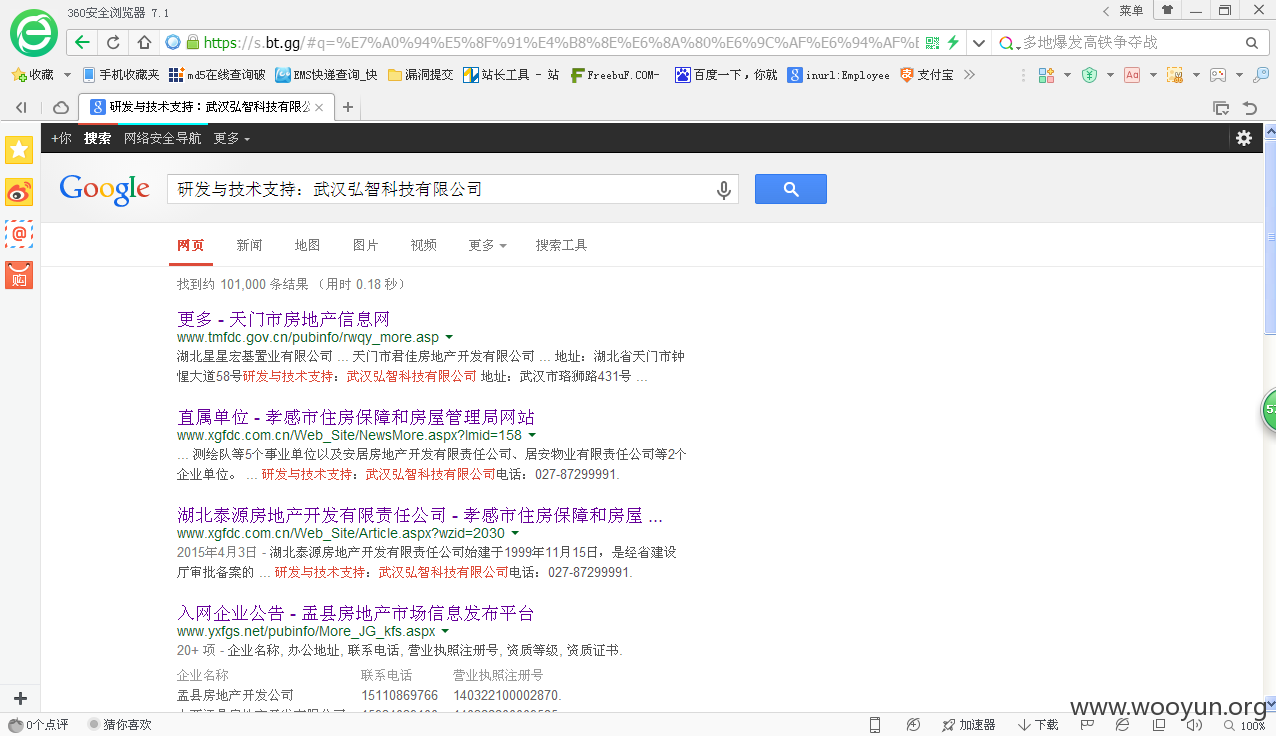Open the green arrow beside the yxfgs.net URL

(x=445, y=632)
